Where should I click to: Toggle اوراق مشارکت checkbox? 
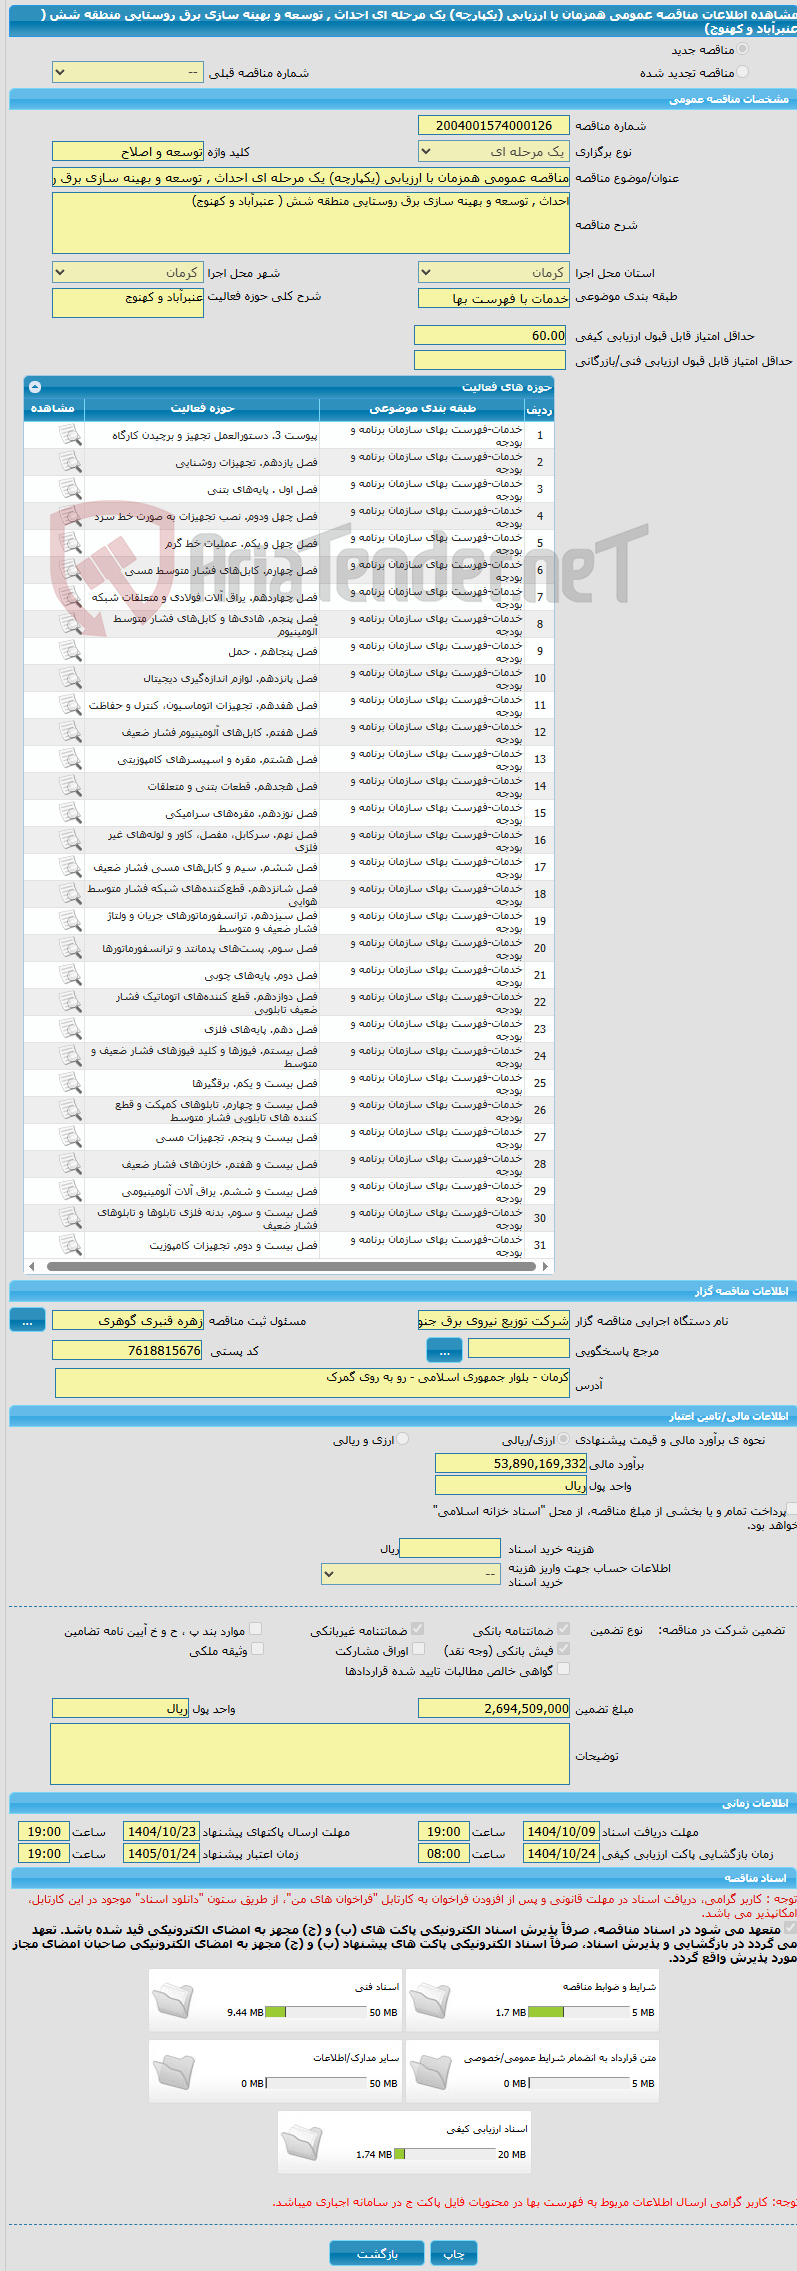click(x=418, y=1649)
